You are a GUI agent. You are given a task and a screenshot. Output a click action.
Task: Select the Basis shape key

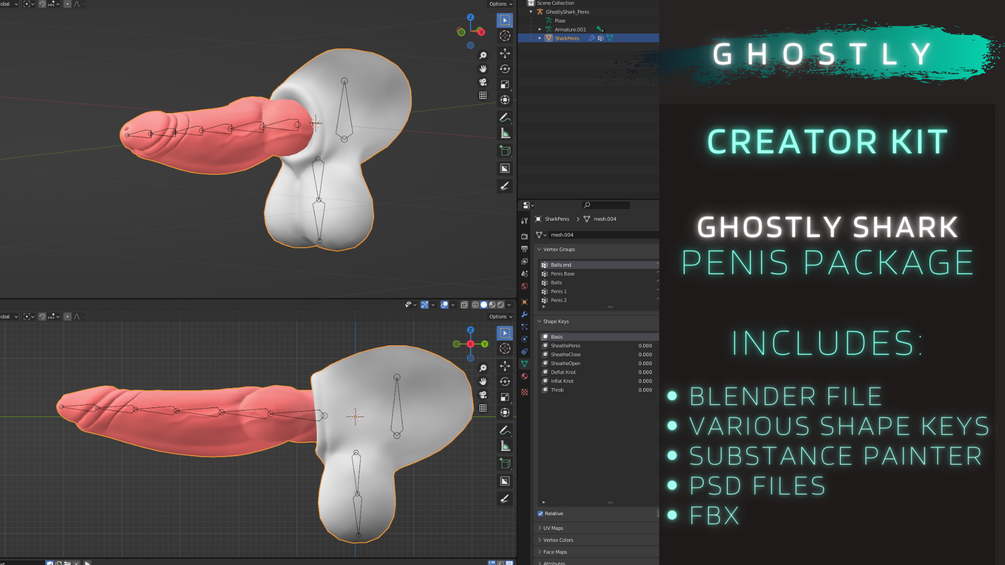[x=600, y=336]
